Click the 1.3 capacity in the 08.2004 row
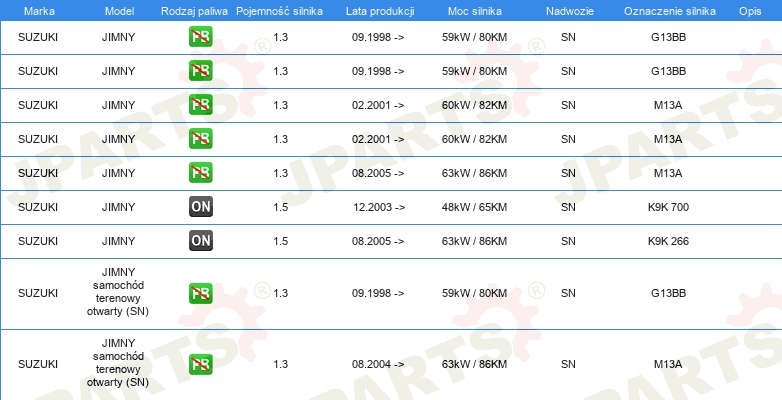 point(281,365)
